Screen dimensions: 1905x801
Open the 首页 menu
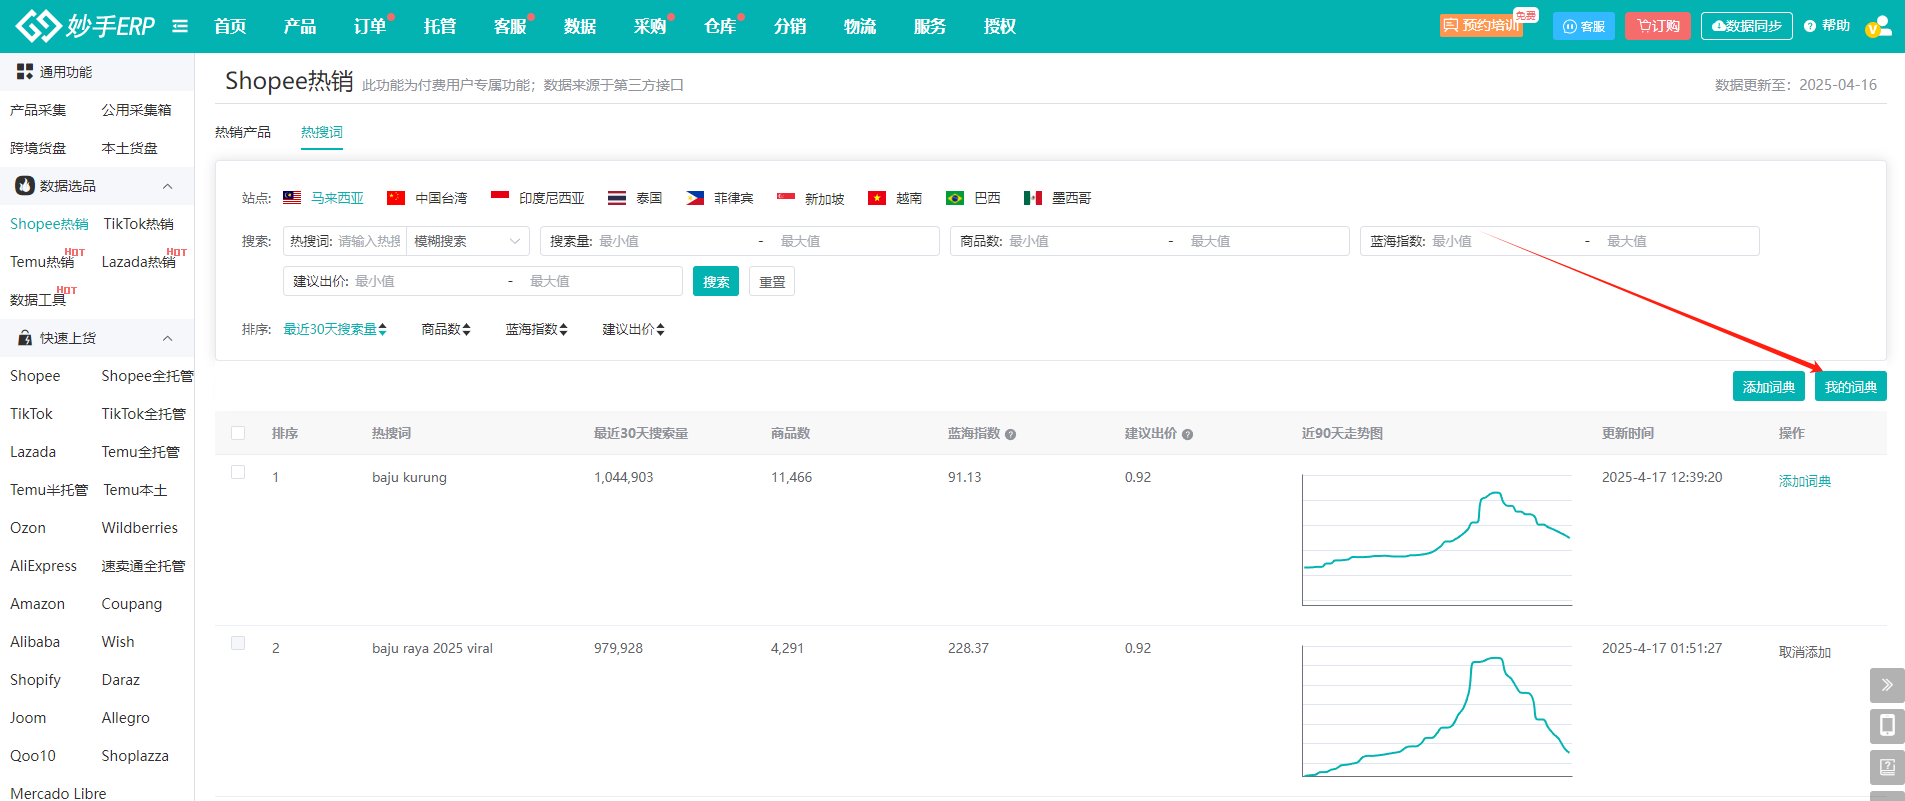tap(230, 26)
